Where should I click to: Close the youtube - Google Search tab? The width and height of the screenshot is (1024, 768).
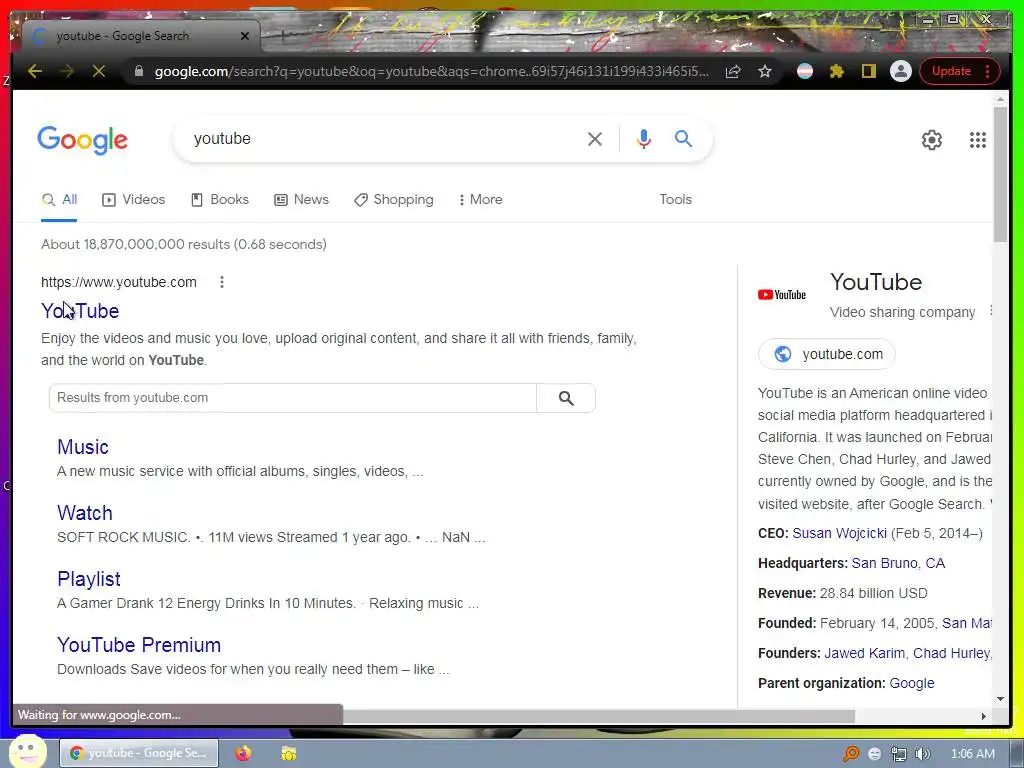click(245, 36)
